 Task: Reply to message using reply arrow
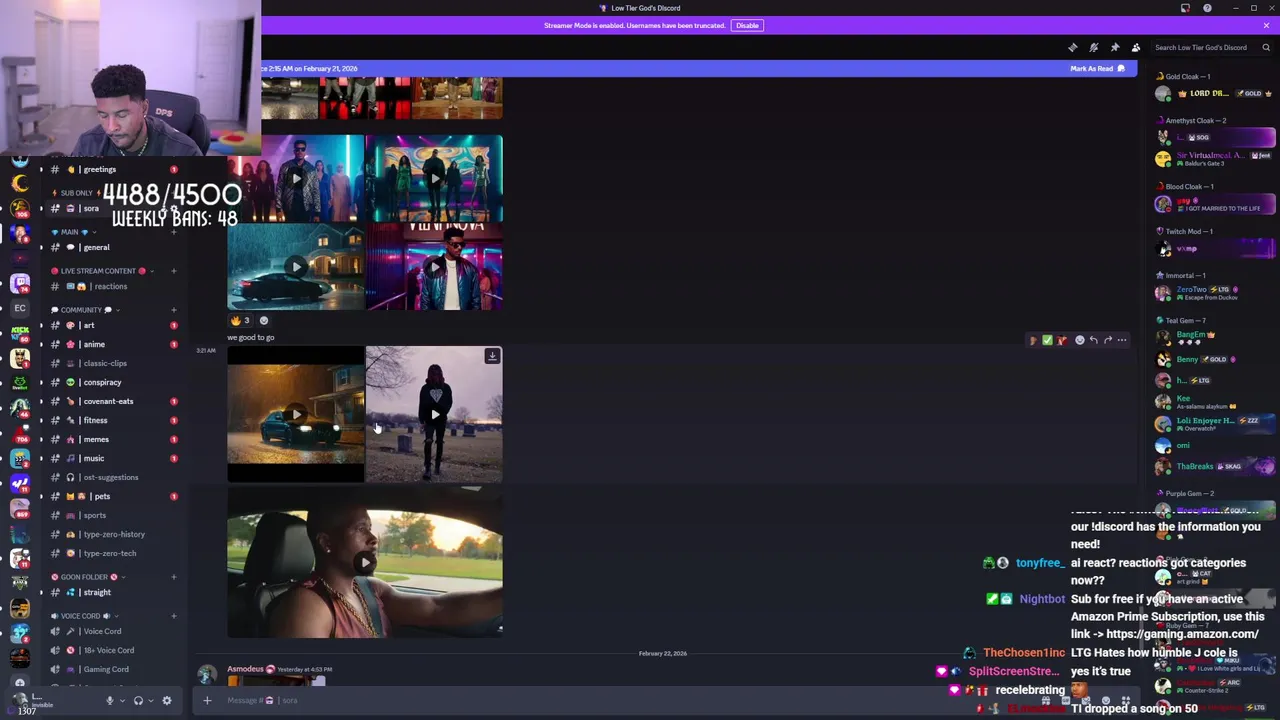coord(1093,340)
